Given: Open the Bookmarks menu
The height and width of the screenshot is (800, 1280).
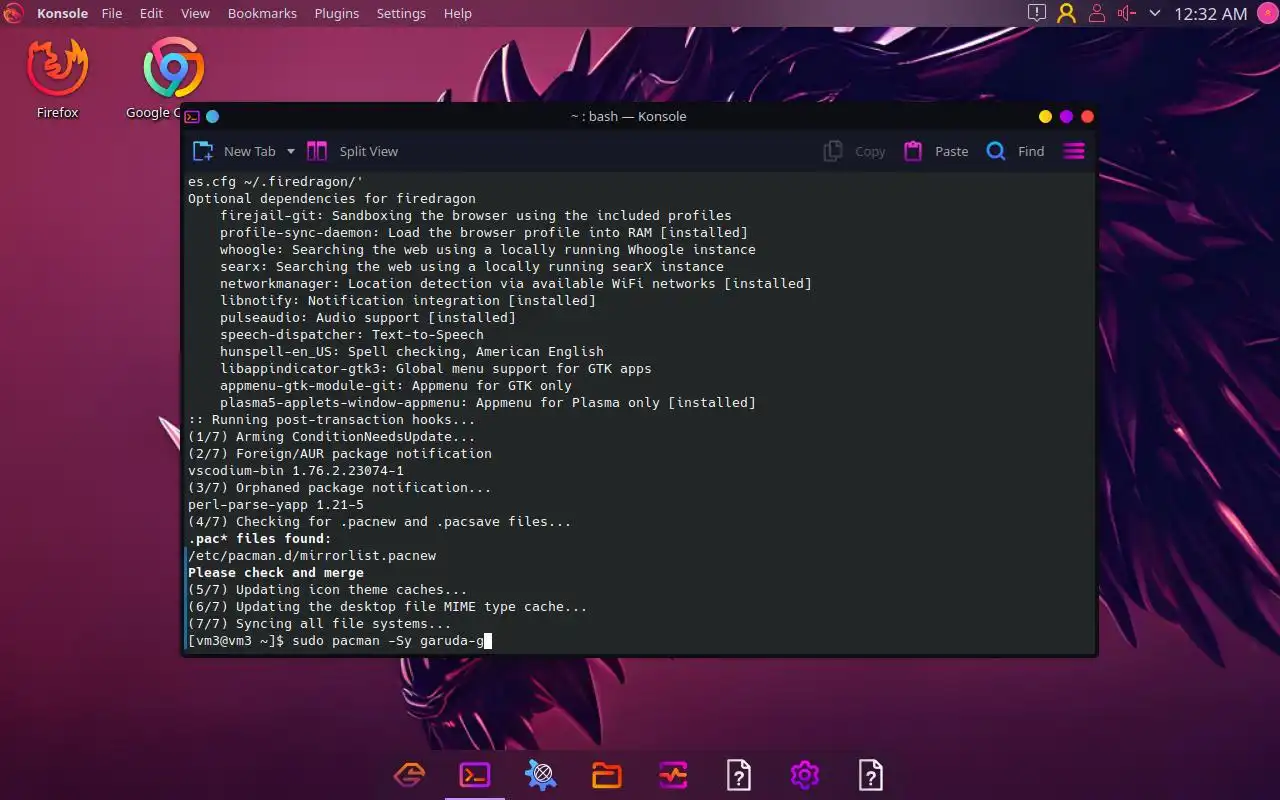Looking at the screenshot, I should (x=262, y=13).
